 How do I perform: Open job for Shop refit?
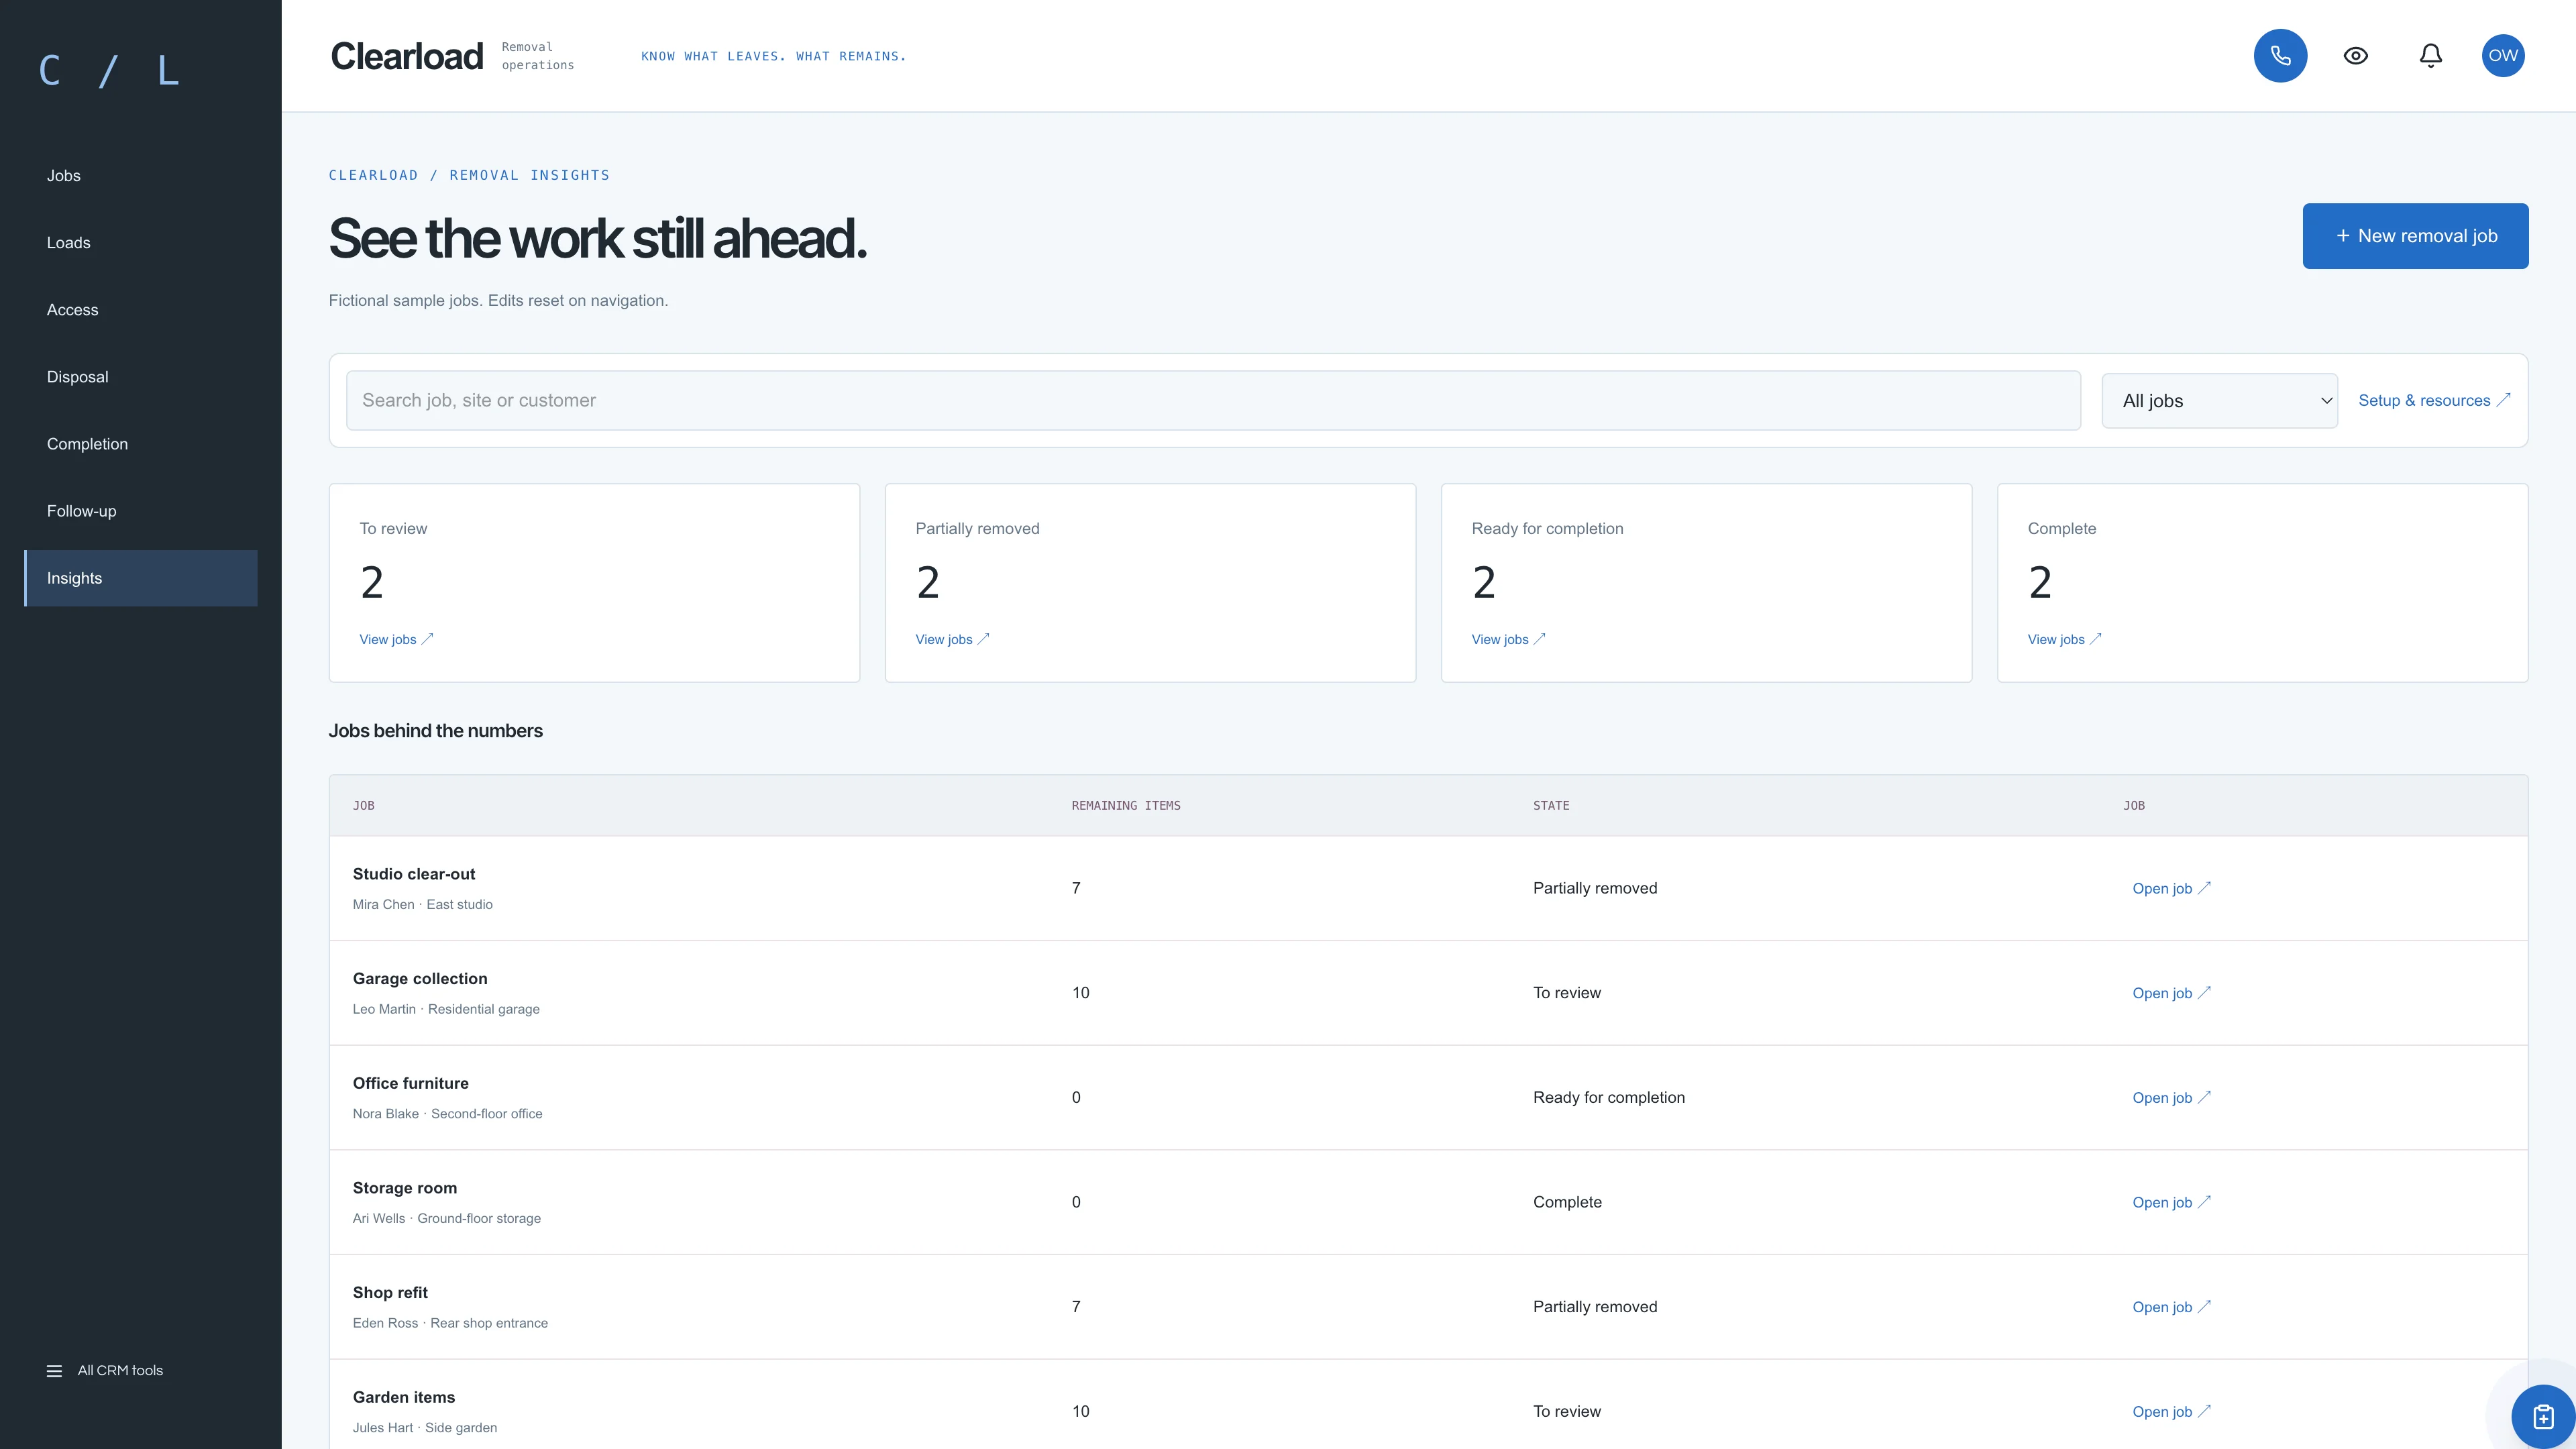pyautogui.click(x=2171, y=1308)
